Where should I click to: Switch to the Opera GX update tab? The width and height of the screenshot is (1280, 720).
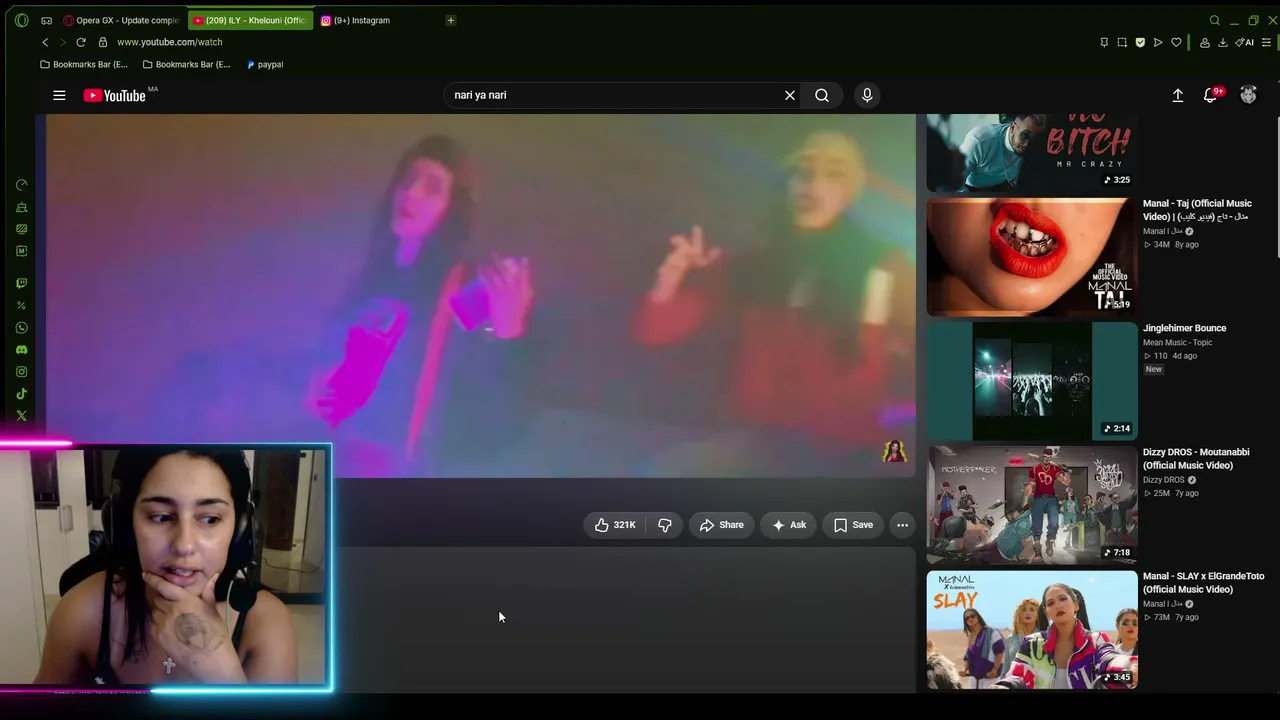121,20
